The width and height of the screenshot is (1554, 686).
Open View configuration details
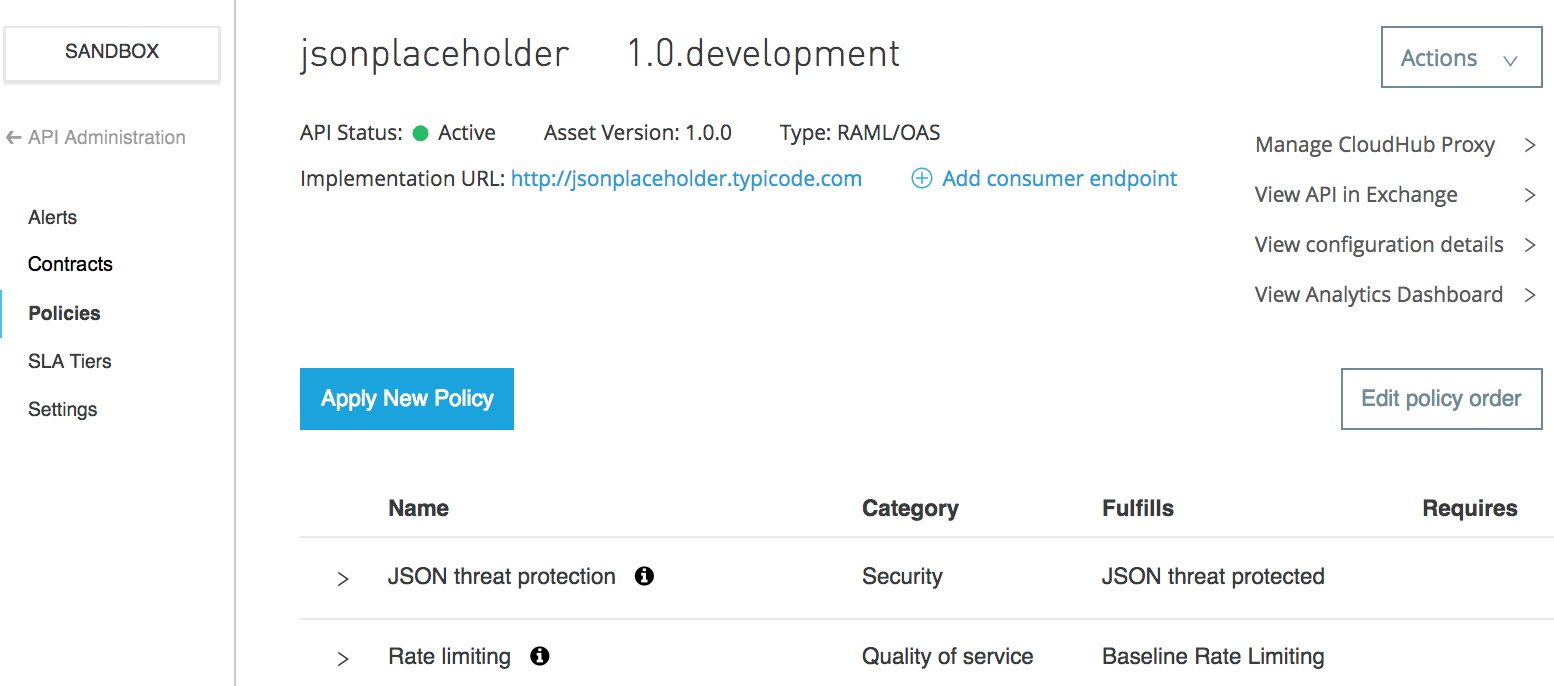(x=1394, y=245)
